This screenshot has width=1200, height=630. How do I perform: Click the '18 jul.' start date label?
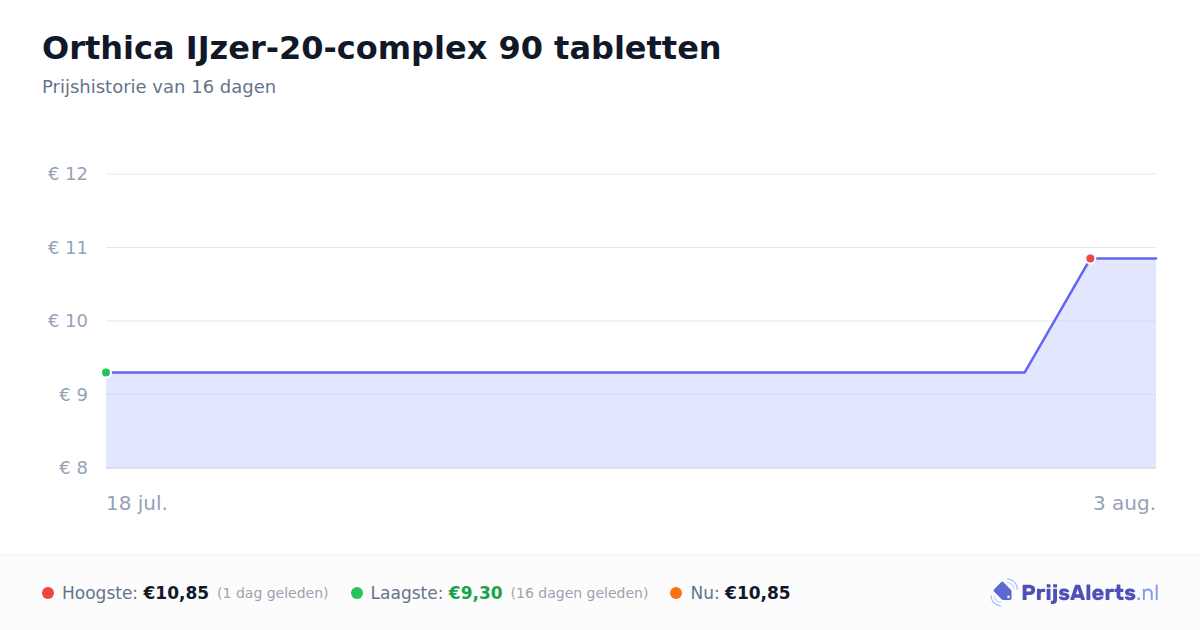[x=137, y=503]
